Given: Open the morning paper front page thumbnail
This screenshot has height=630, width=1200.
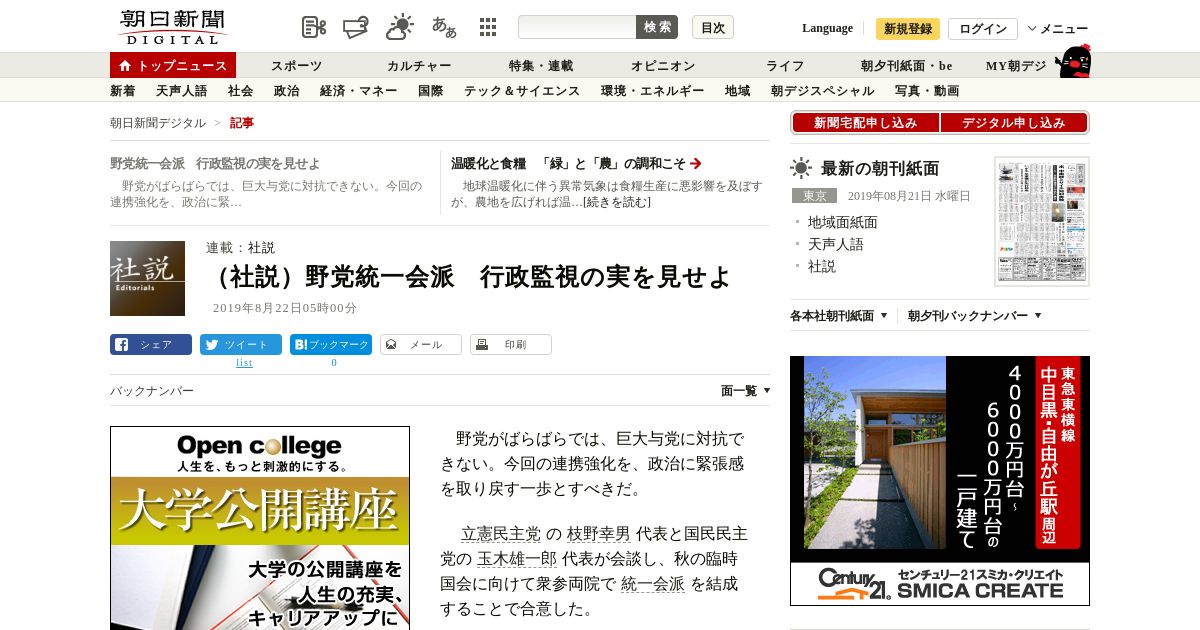Looking at the screenshot, I should pyautogui.click(x=1042, y=221).
